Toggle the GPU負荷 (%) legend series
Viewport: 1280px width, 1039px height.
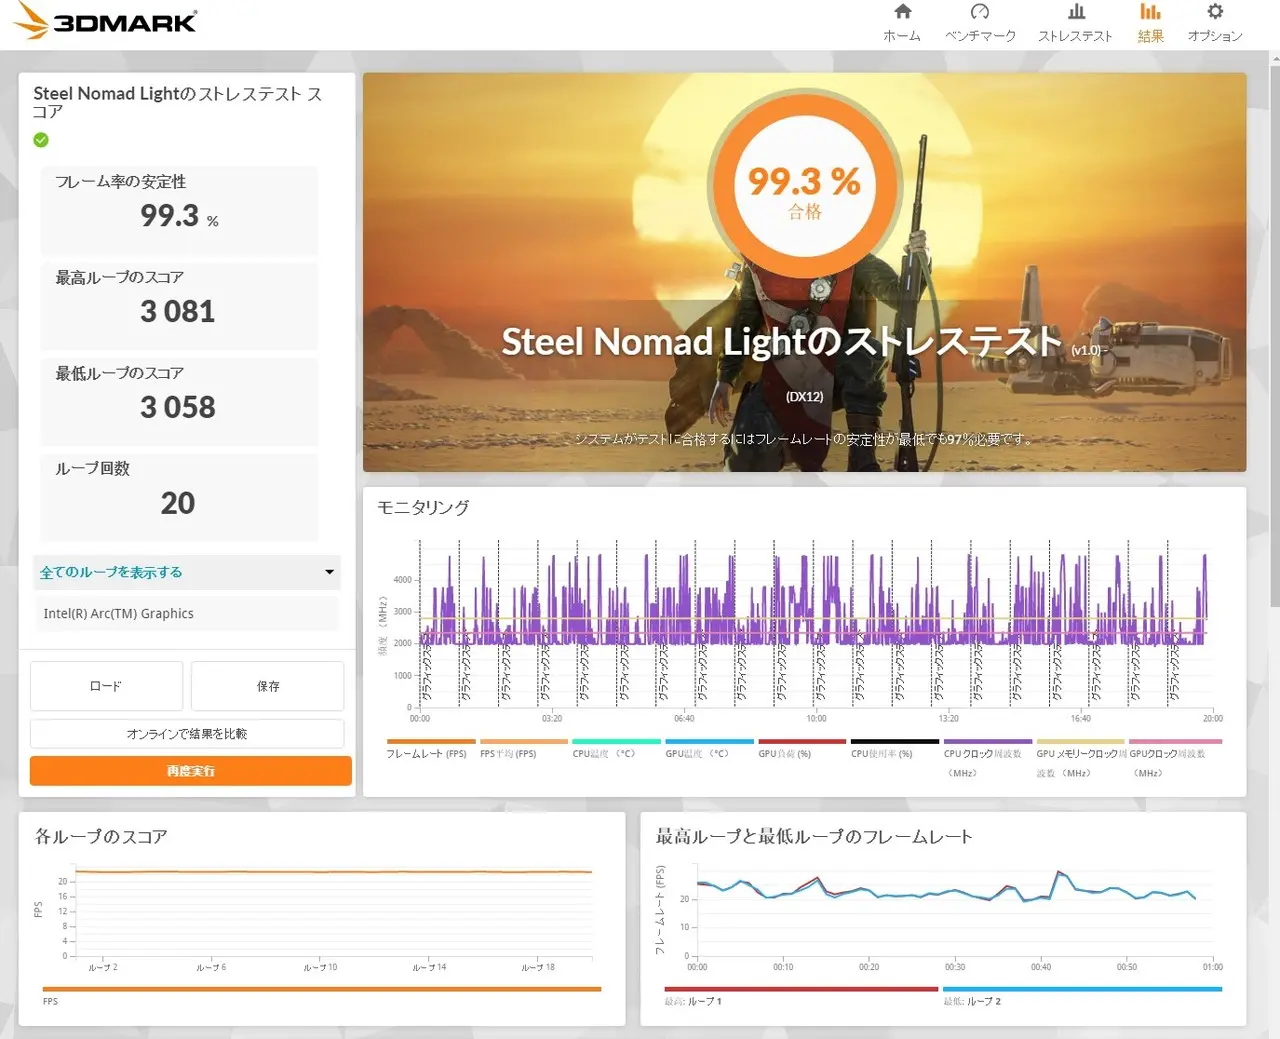click(x=785, y=753)
